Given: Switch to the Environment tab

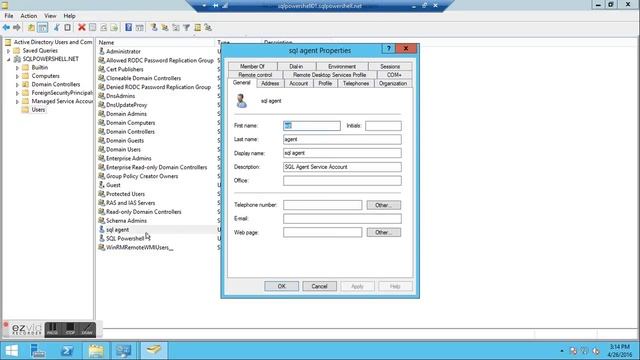Looking at the screenshot, I should click(x=342, y=66).
